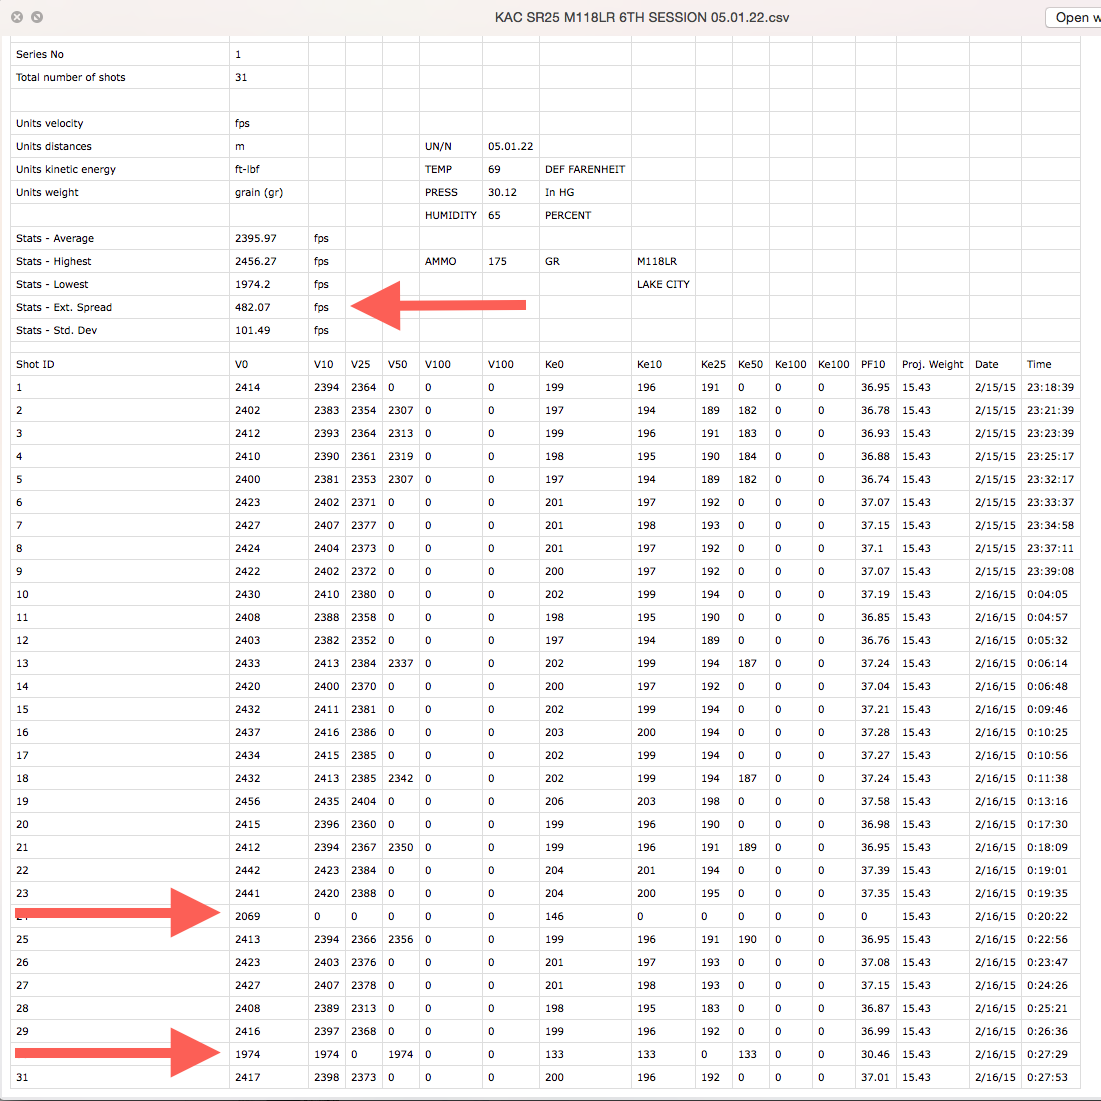
Task: Select the Proj. Weight column header
Action: (x=932, y=364)
